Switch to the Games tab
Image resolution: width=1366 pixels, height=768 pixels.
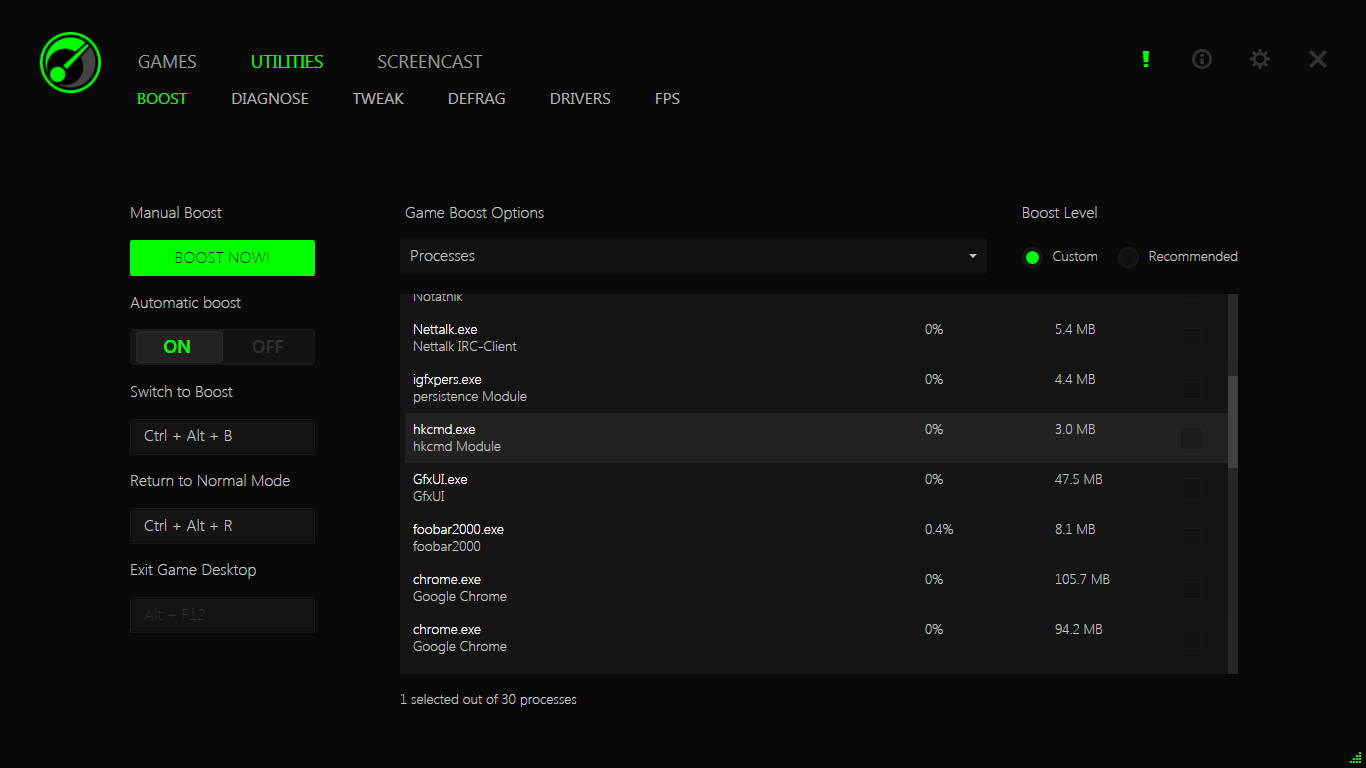(x=167, y=62)
